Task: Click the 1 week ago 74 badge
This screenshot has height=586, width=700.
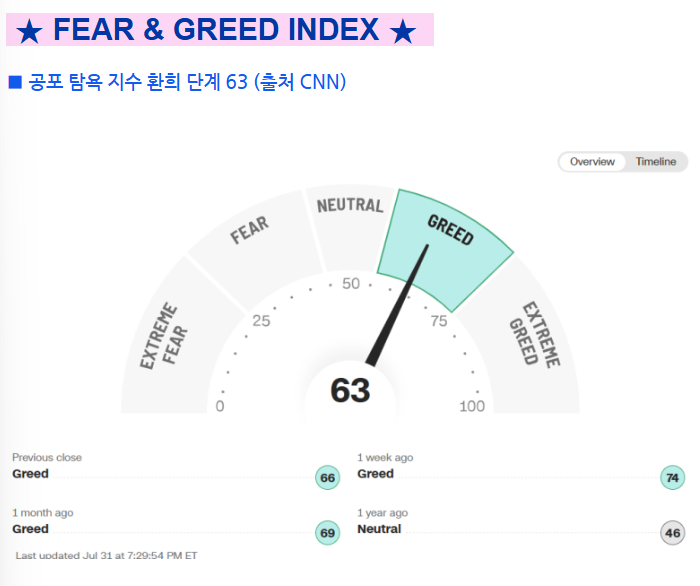Action: coord(672,478)
